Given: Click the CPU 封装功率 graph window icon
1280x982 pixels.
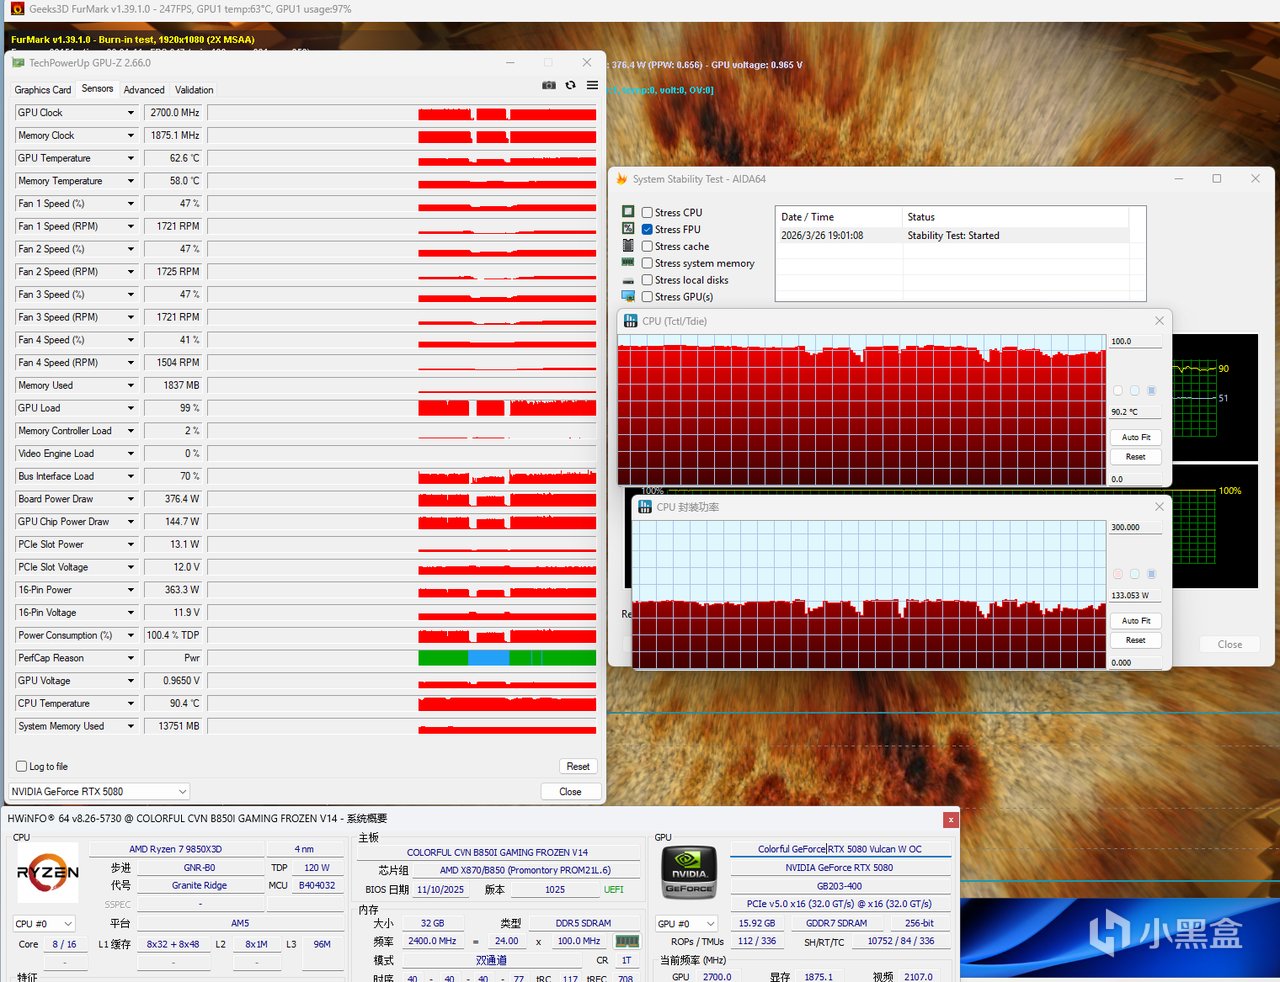Looking at the screenshot, I should pos(645,507).
